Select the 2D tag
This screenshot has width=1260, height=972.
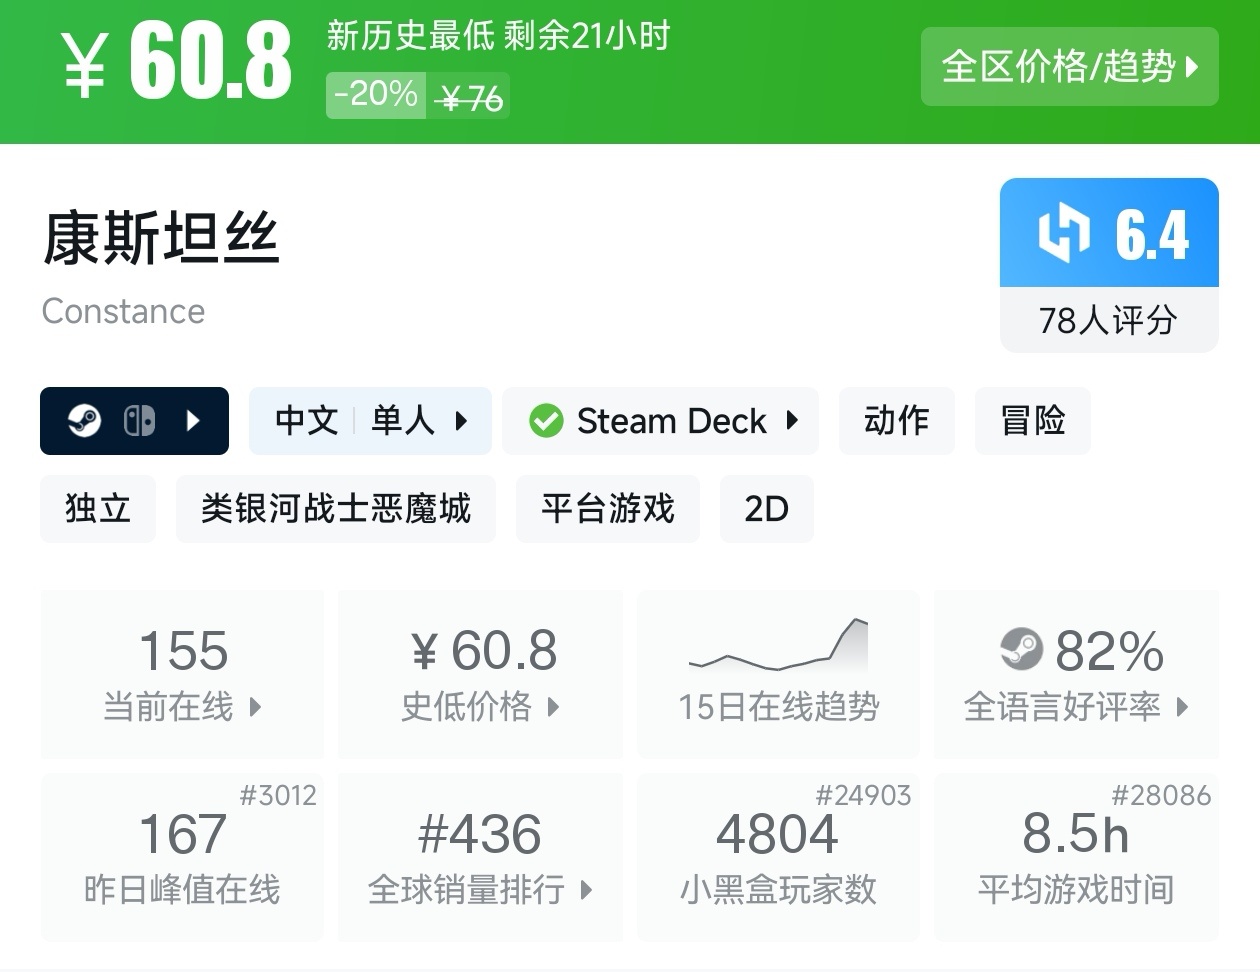click(766, 509)
